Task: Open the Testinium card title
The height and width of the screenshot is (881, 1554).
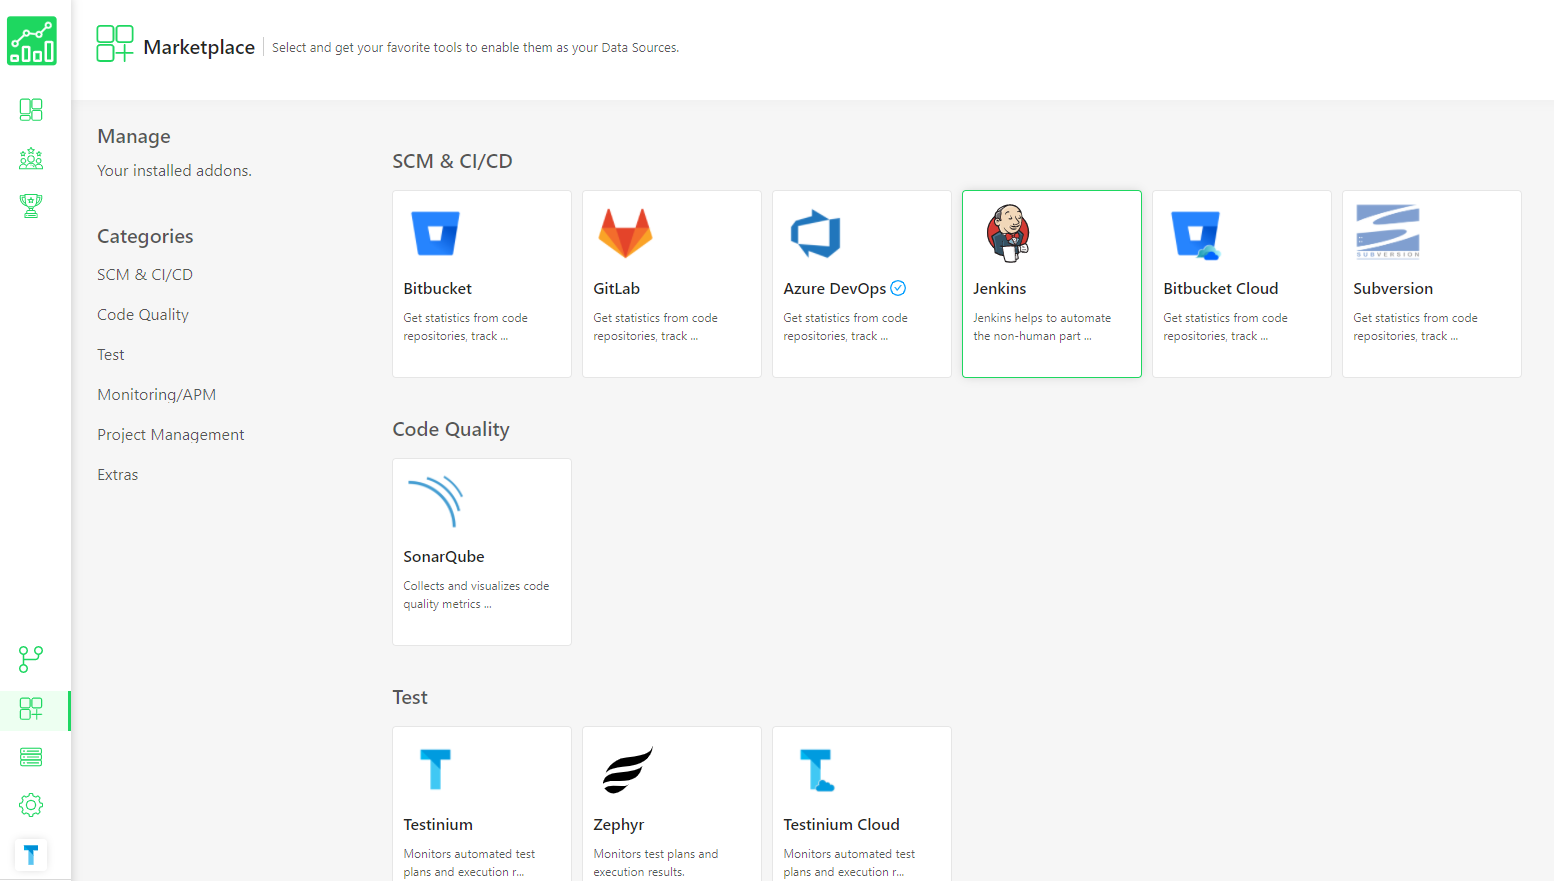Action: click(x=438, y=824)
